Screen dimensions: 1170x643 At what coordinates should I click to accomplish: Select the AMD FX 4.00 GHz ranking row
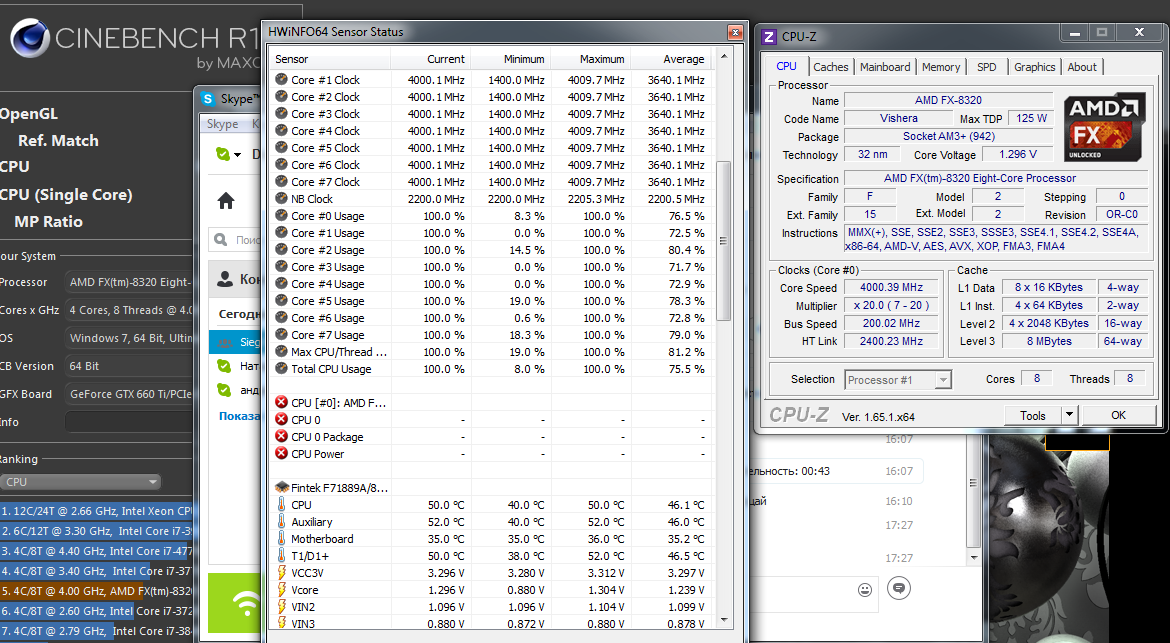click(96, 591)
